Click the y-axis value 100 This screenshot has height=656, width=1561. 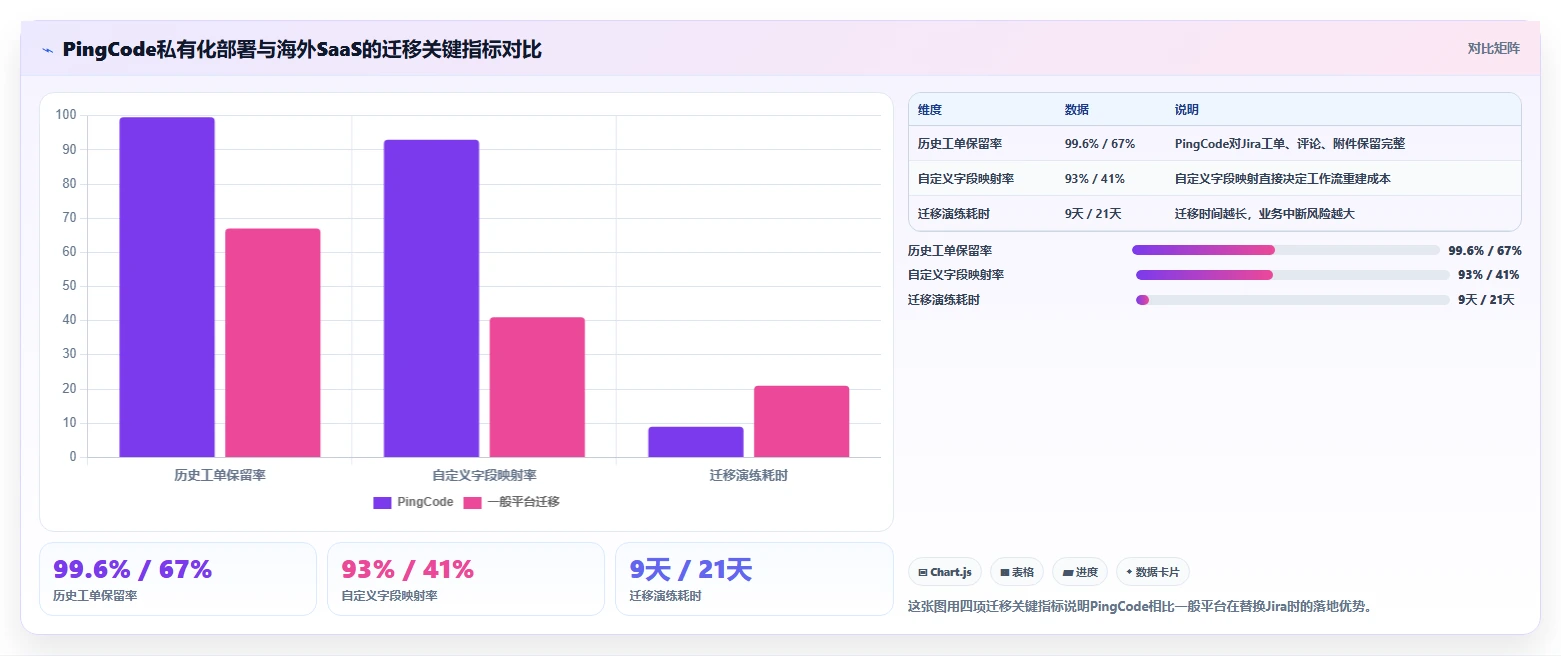pos(66,115)
